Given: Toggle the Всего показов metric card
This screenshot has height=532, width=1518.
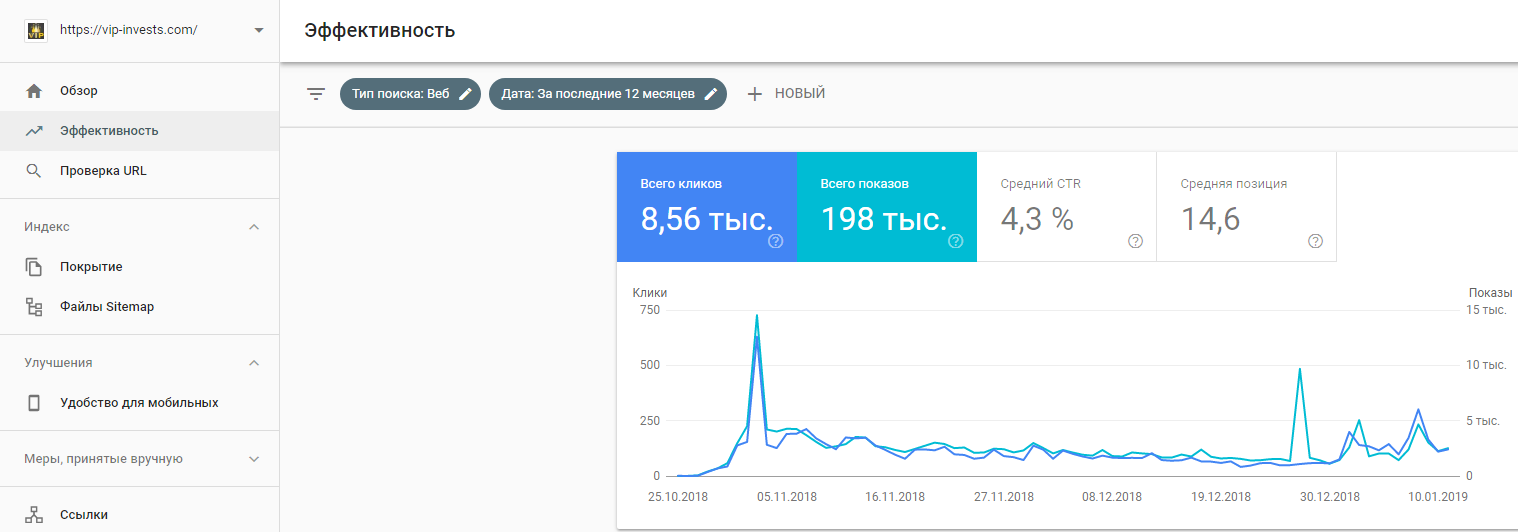Looking at the screenshot, I should [x=886, y=206].
